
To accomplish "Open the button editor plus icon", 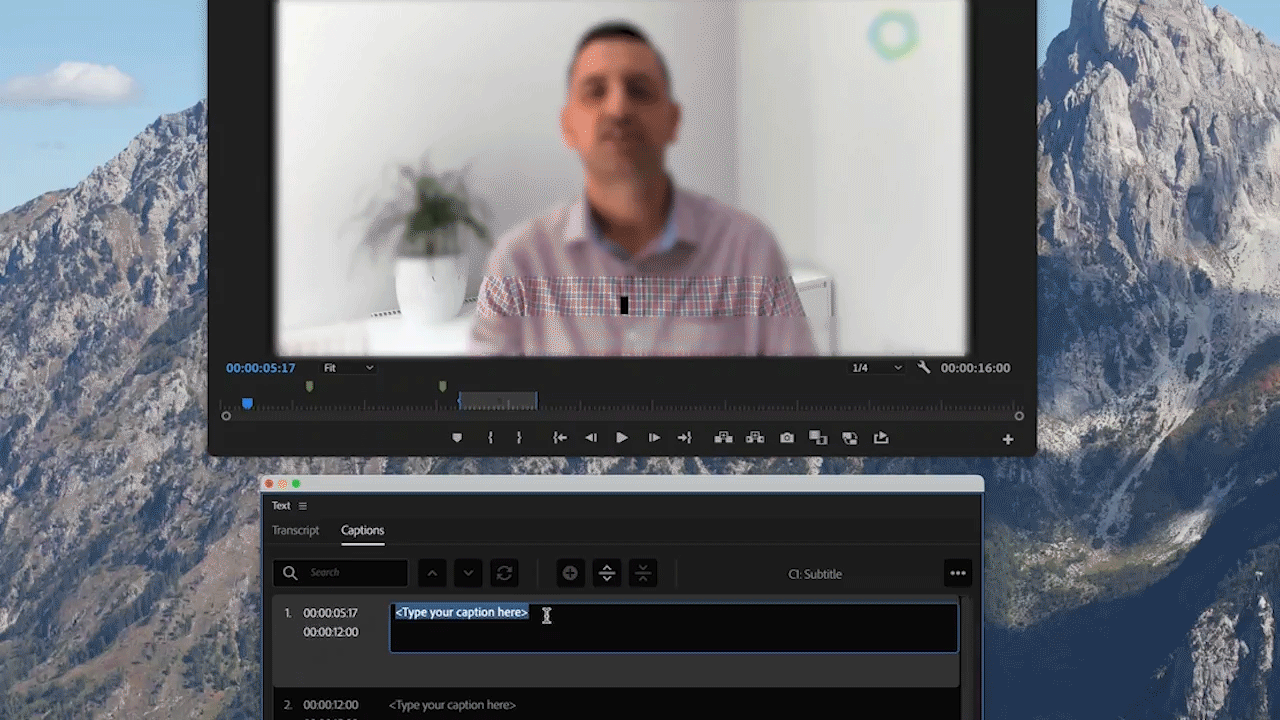I will [1008, 439].
